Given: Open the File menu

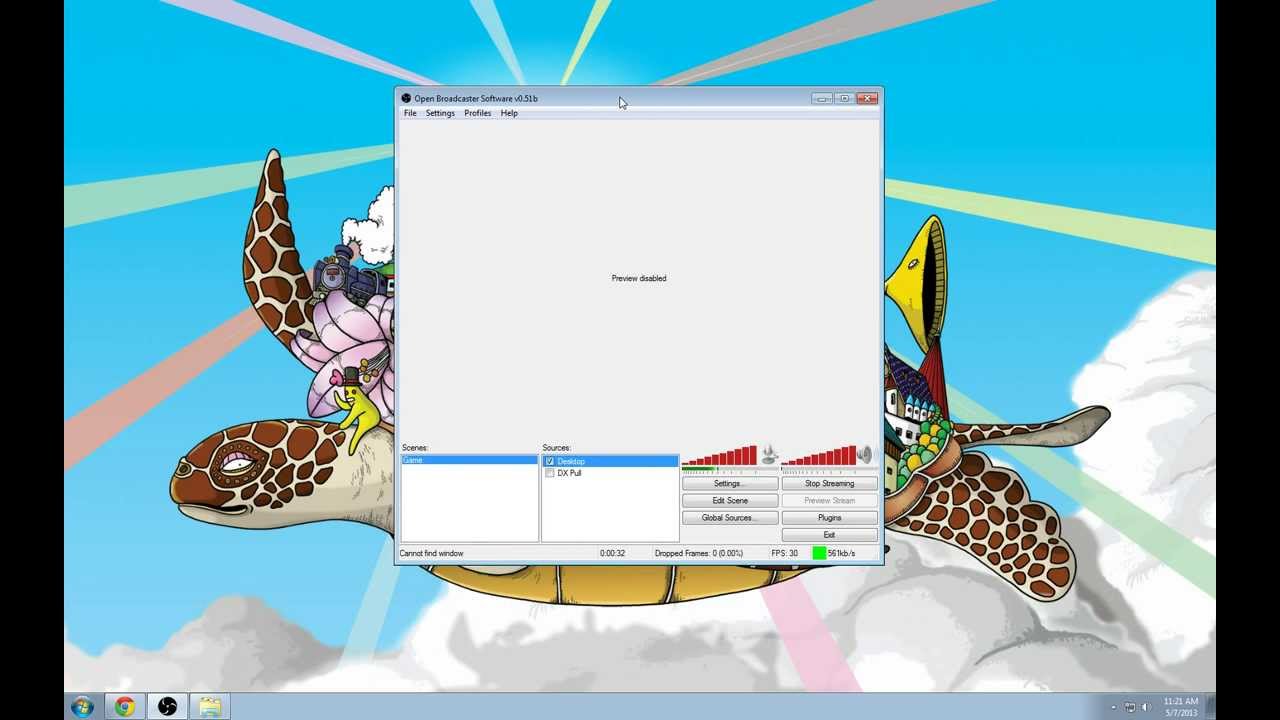Looking at the screenshot, I should pyautogui.click(x=410, y=113).
